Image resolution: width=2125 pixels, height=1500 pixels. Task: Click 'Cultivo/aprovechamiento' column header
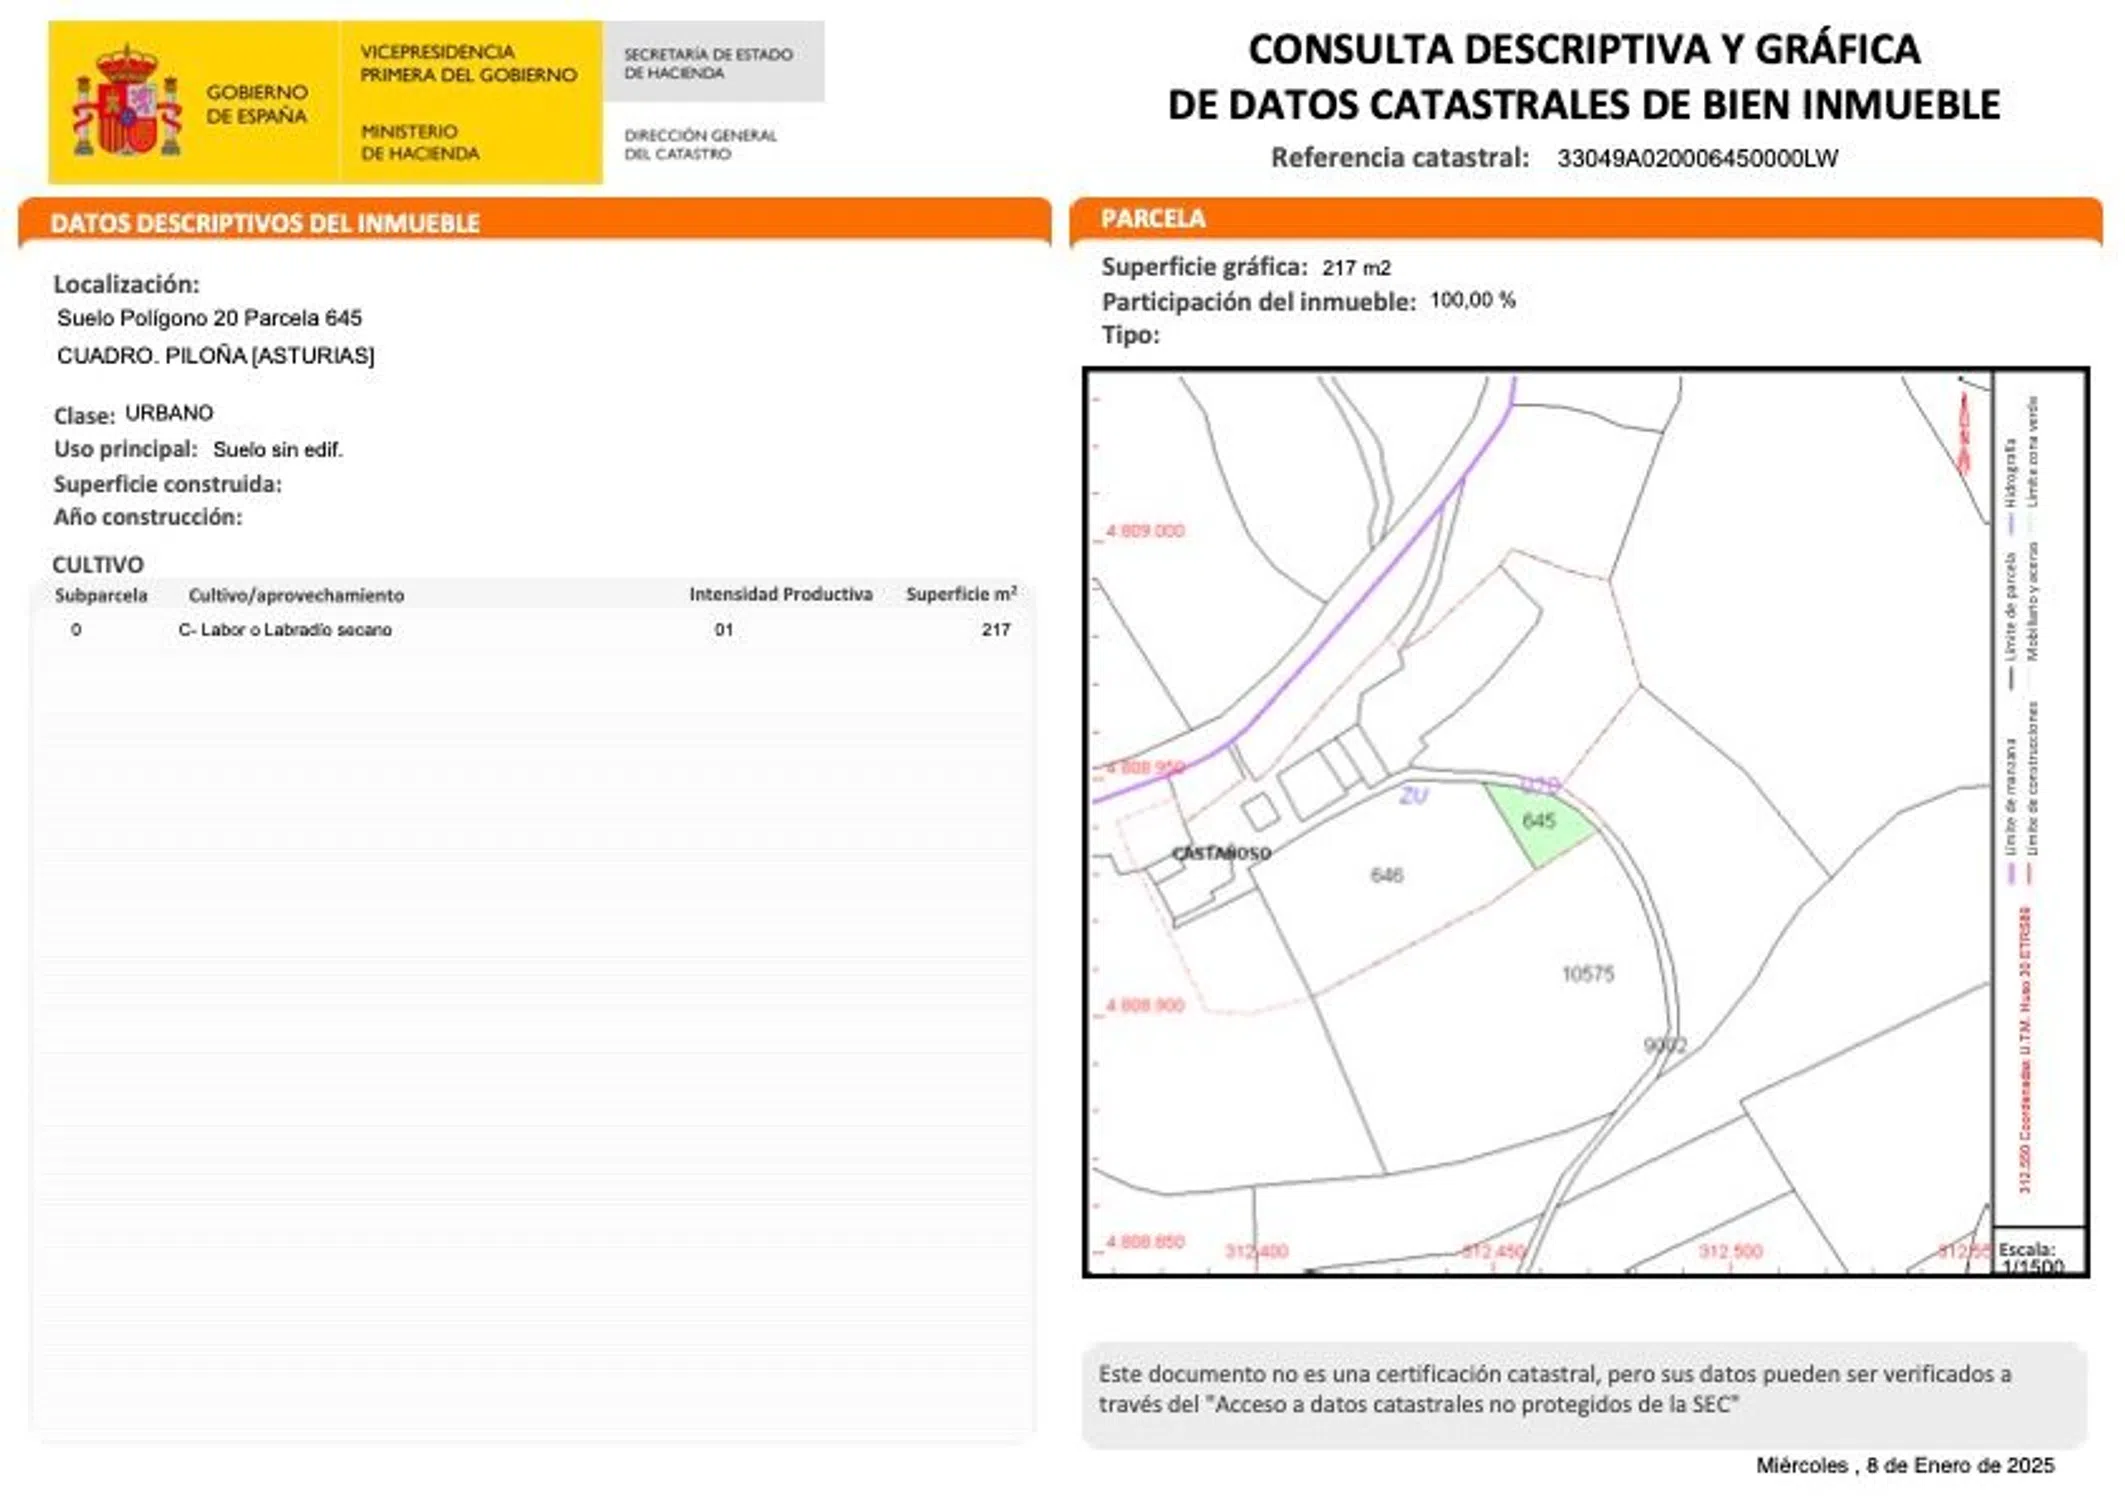(296, 595)
